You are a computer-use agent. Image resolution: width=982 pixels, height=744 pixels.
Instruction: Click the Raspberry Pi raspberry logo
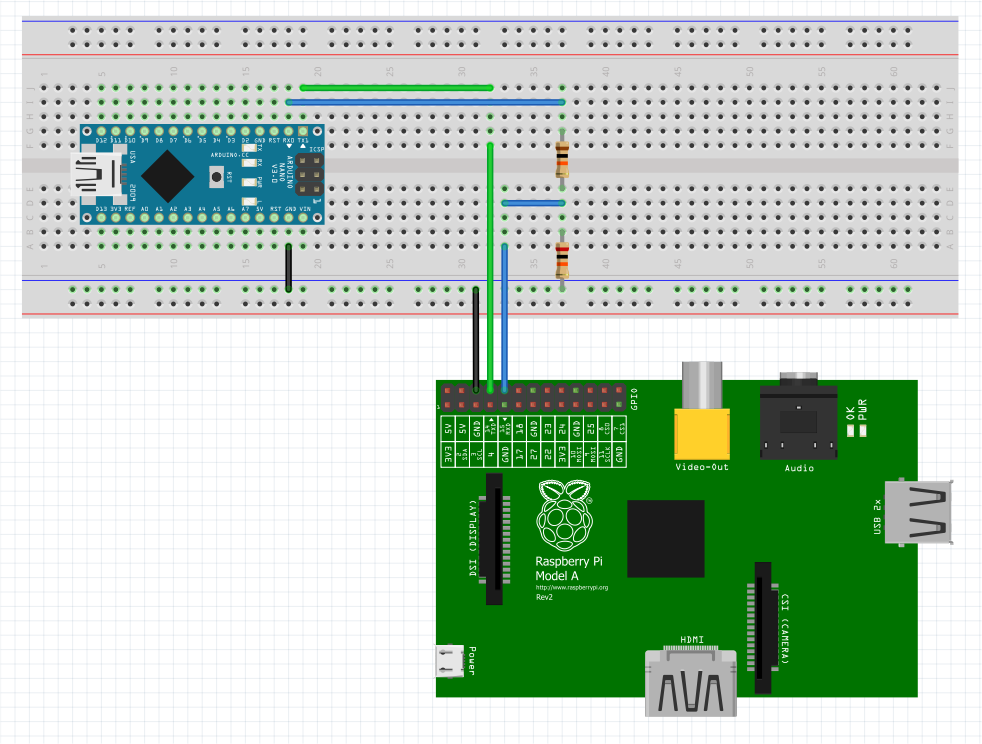click(x=564, y=515)
